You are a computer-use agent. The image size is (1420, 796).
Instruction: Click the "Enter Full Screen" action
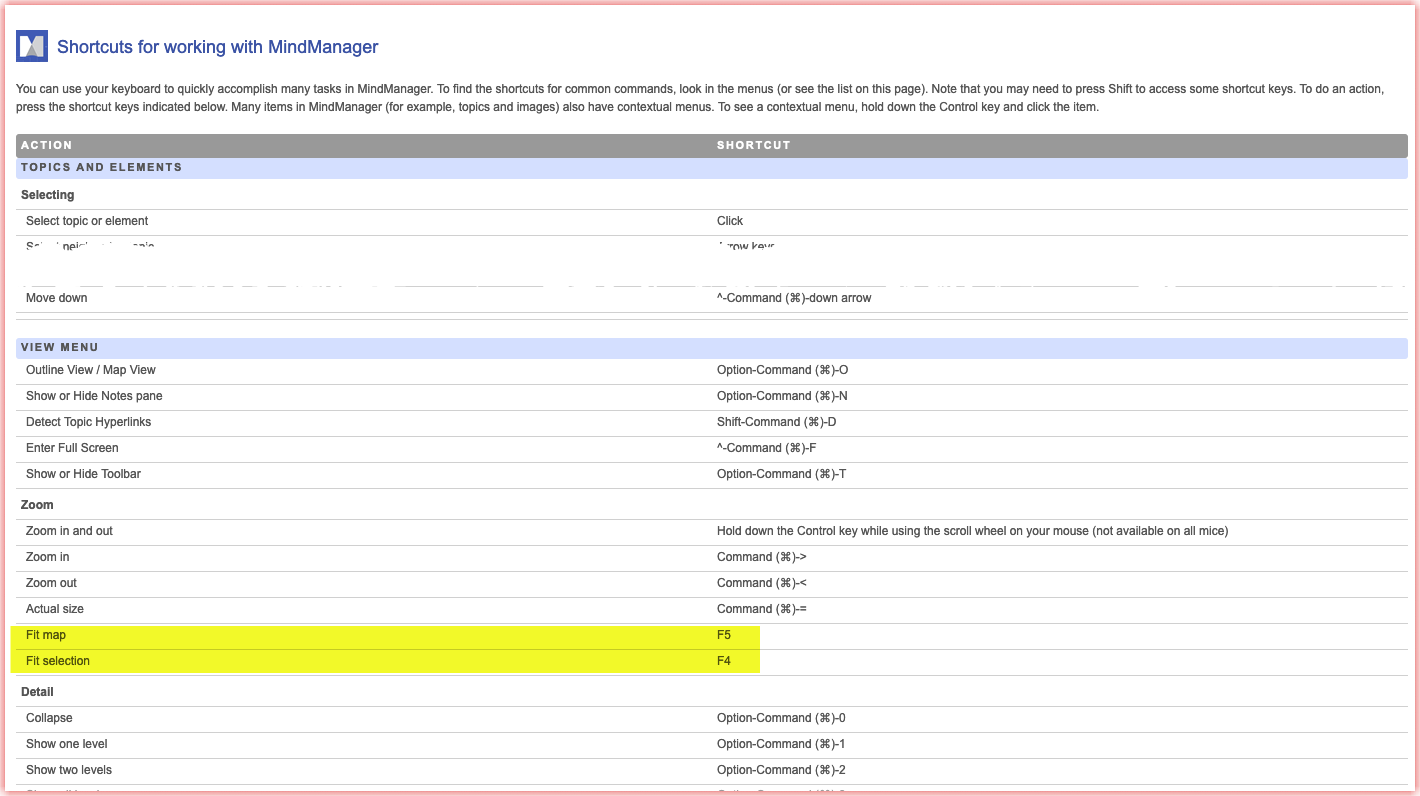point(72,448)
